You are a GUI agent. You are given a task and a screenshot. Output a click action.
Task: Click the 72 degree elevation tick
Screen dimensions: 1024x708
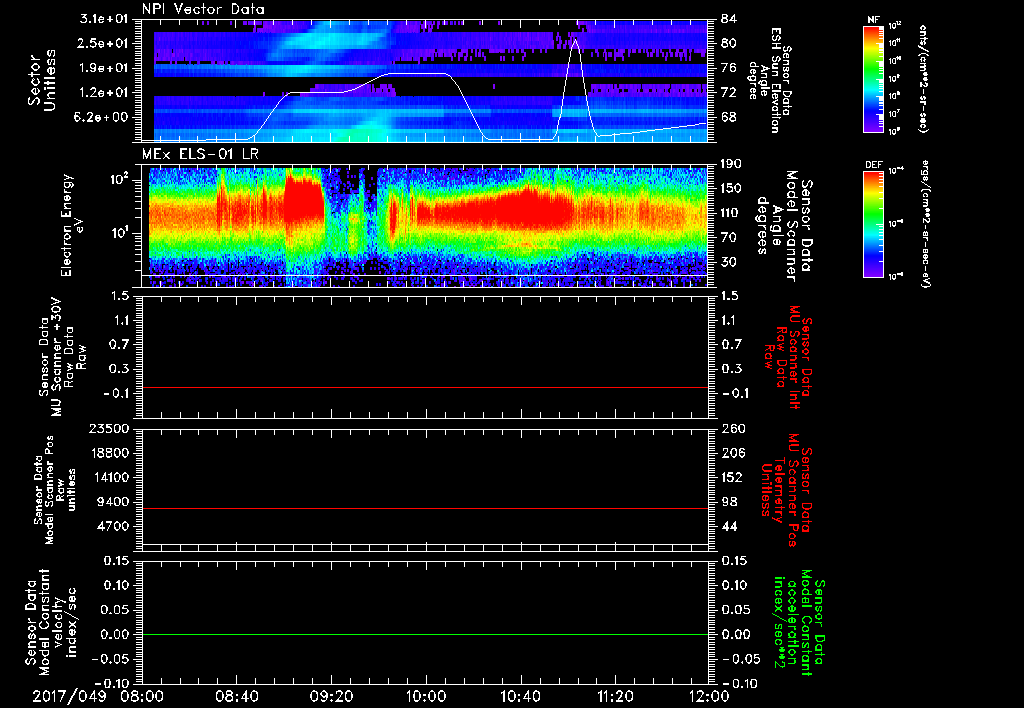click(x=729, y=93)
